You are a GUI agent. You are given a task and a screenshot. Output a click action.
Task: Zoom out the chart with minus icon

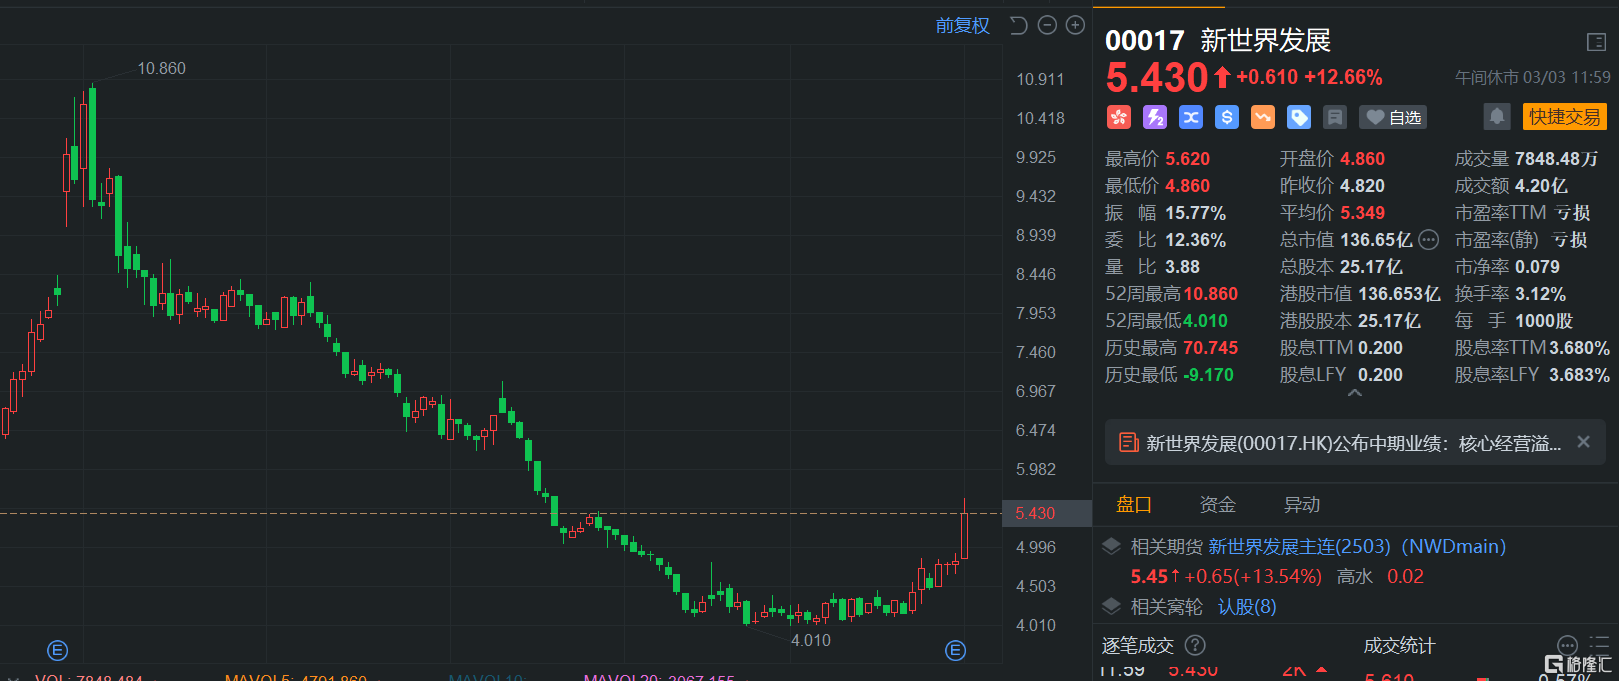[1047, 25]
